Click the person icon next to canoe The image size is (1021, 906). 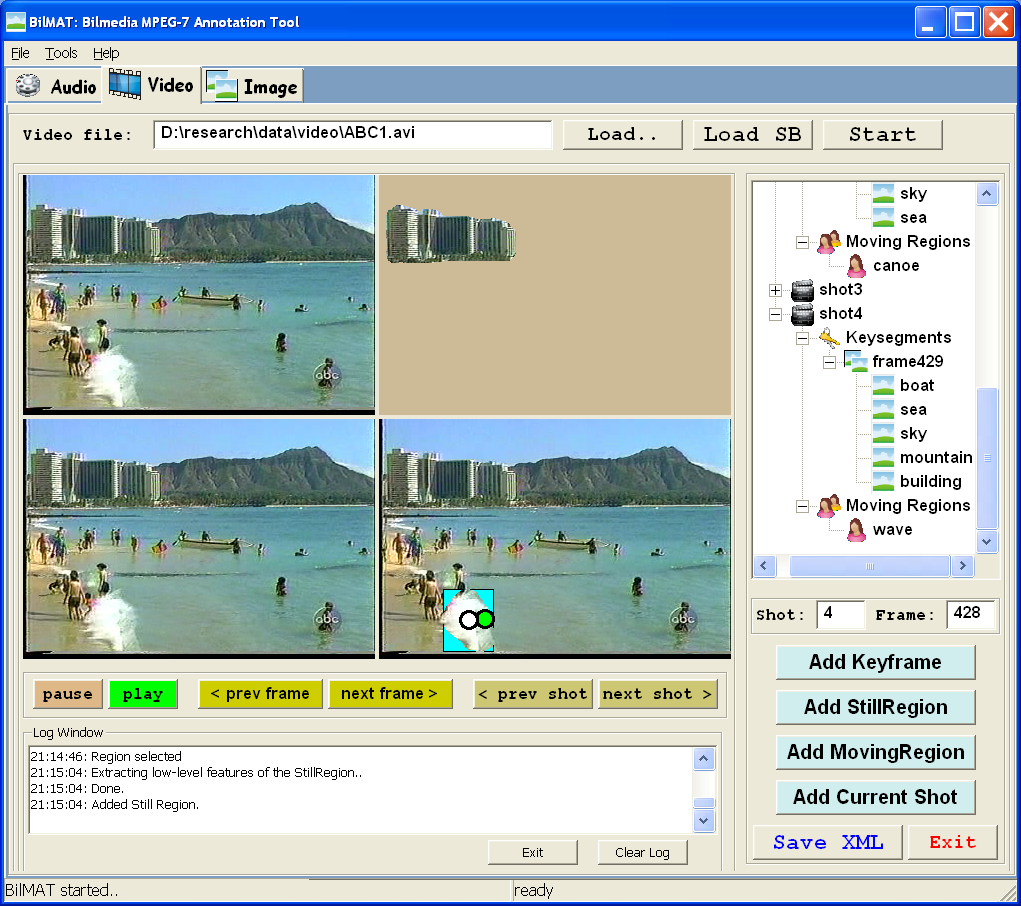click(856, 266)
